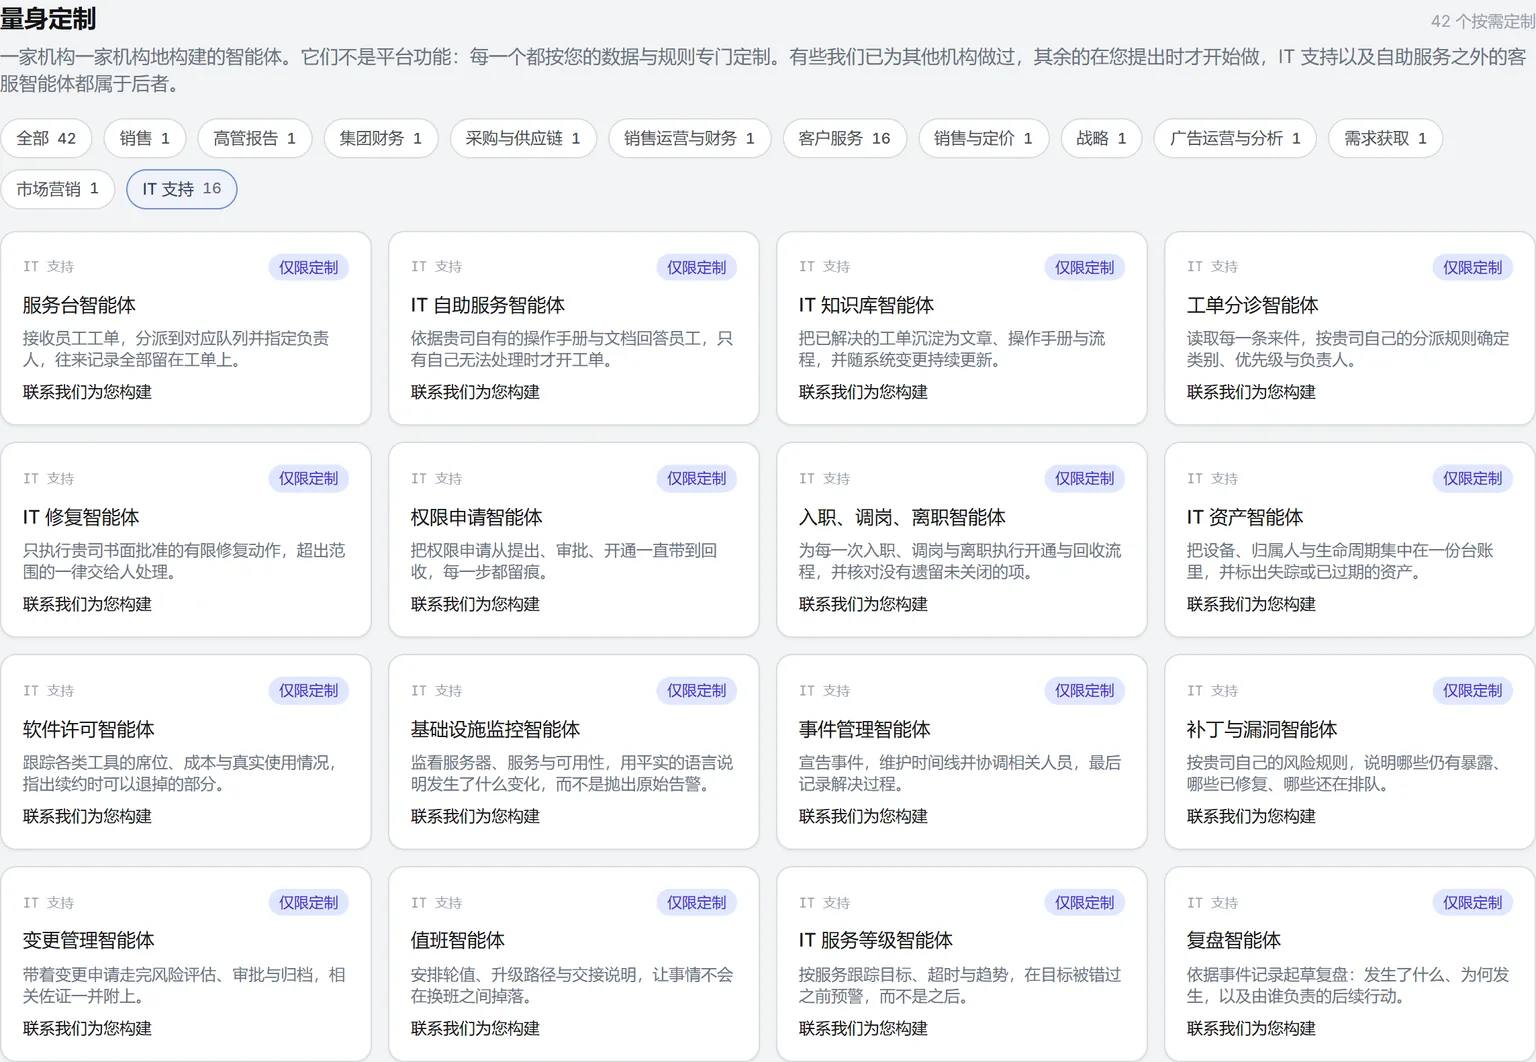Screen dimensions: 1536x1062
Task: Open the 变更管理智能体 card title
Action: pos(89,940)
